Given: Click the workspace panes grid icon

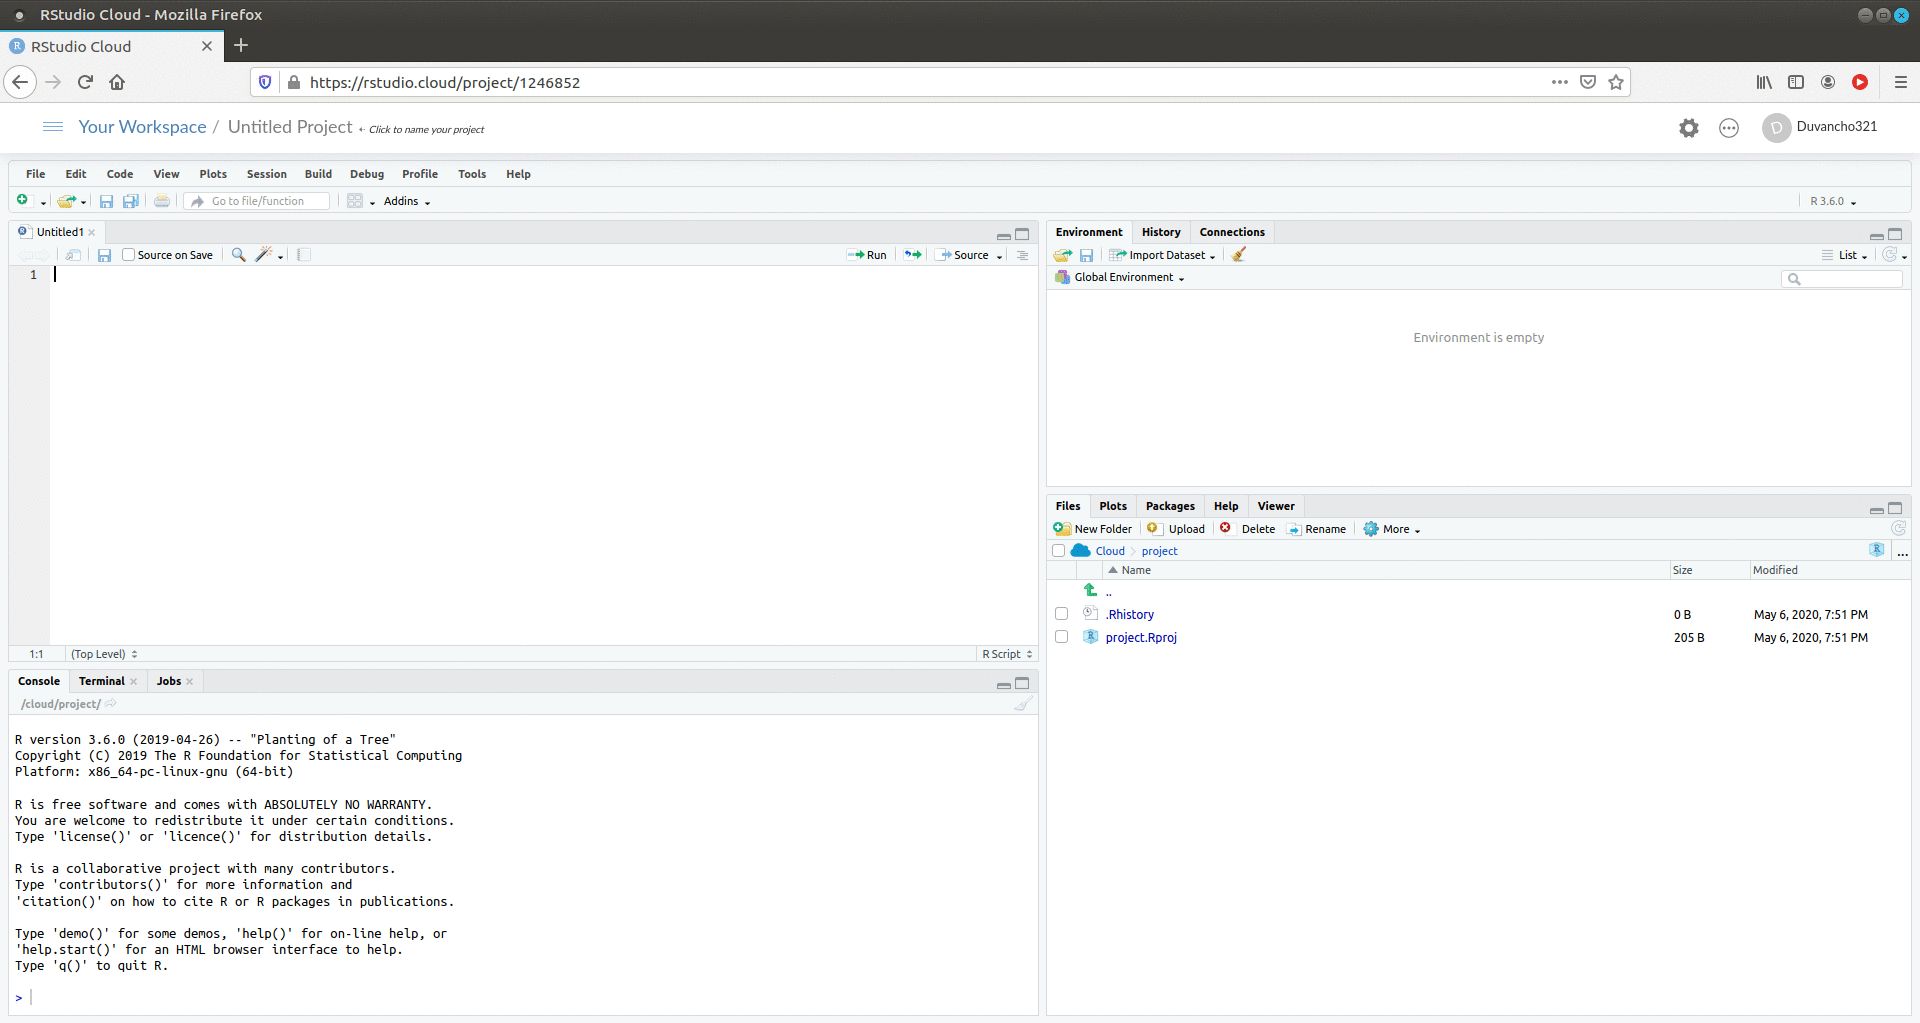Looking at the screenshot, I should 355,201.
